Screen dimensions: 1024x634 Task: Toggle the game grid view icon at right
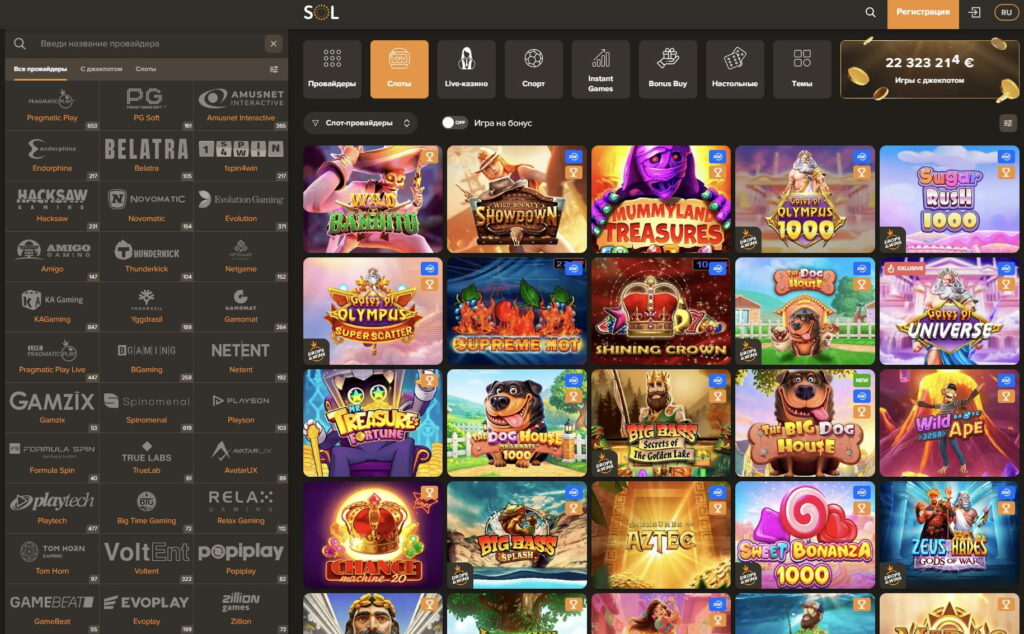[1008, 123]
